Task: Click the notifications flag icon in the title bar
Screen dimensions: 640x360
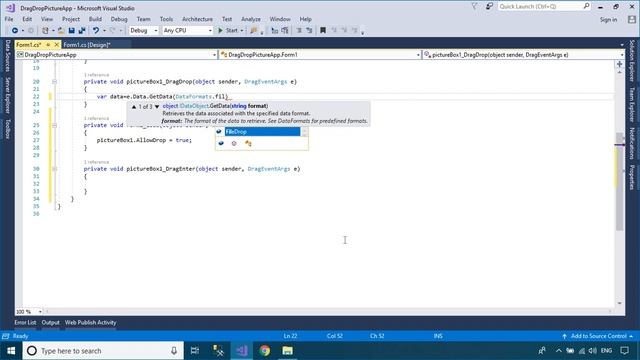Action: tap(474, 7)
